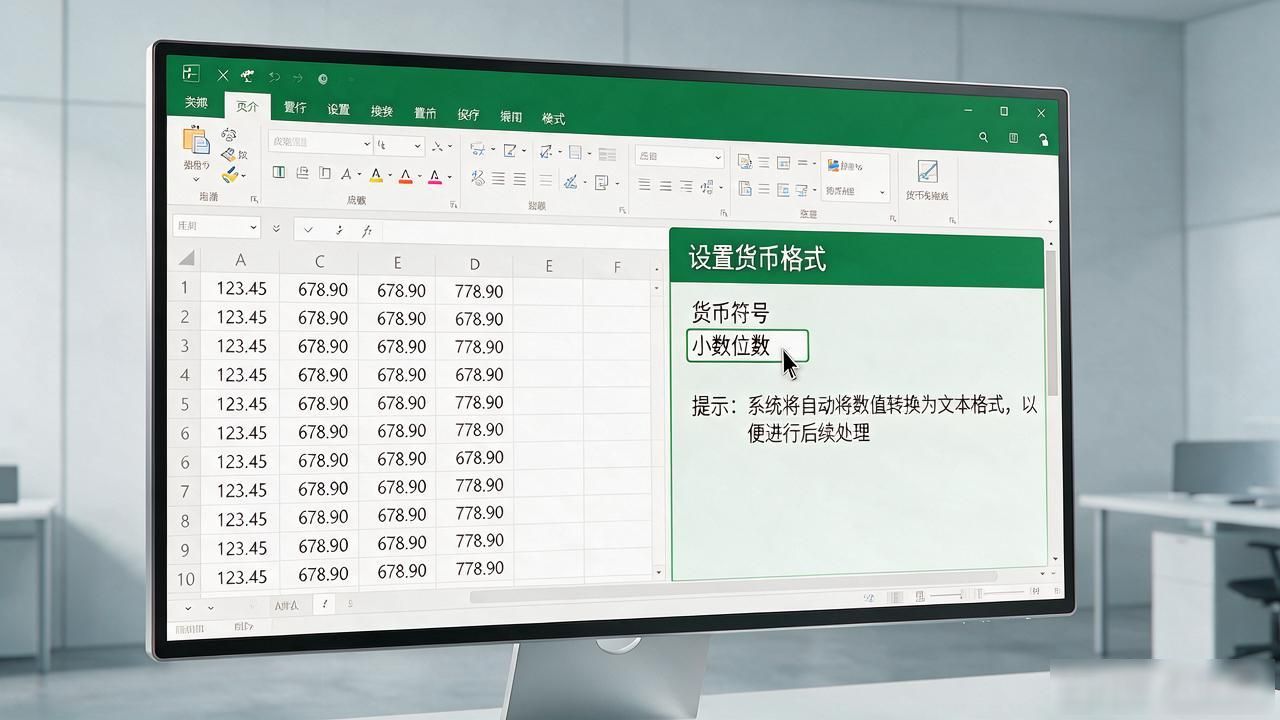Open search with the magnifier icon

[984, 138]
